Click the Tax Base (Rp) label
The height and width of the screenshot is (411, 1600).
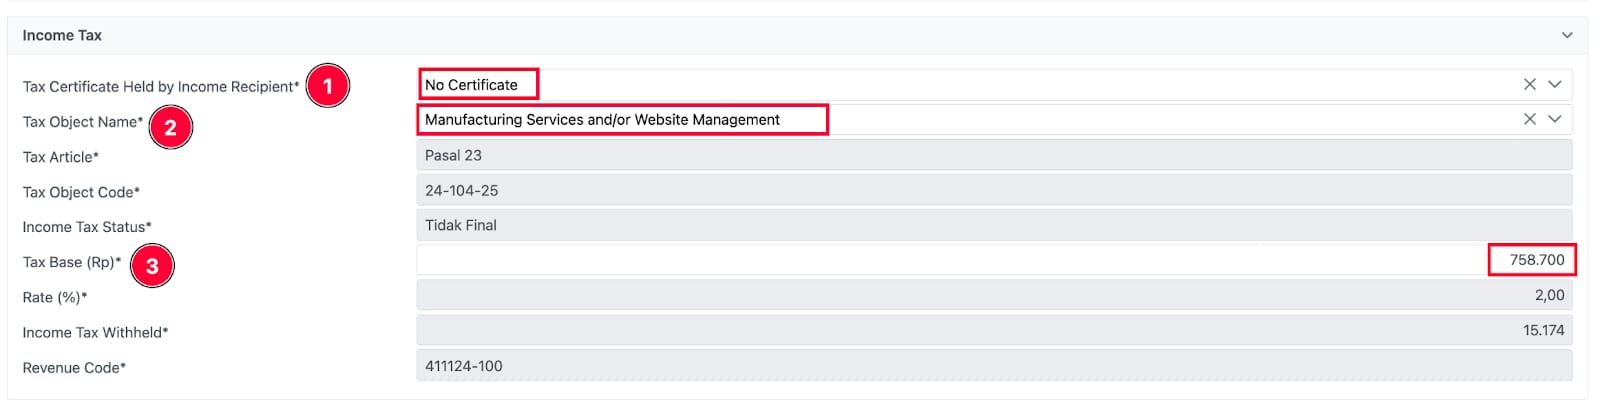(71, 262)
